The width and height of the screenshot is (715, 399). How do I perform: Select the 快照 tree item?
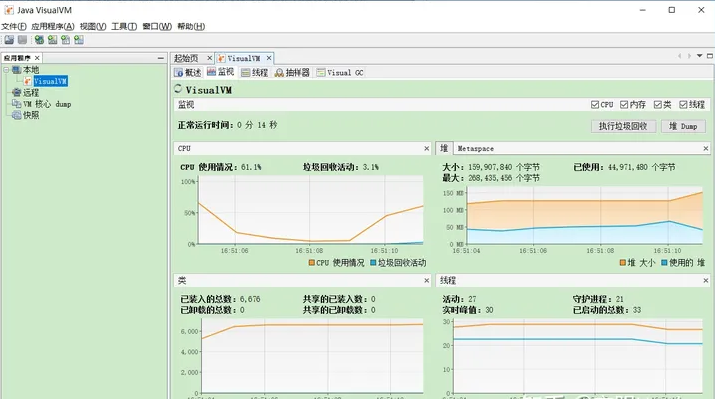tap(31, 115)
